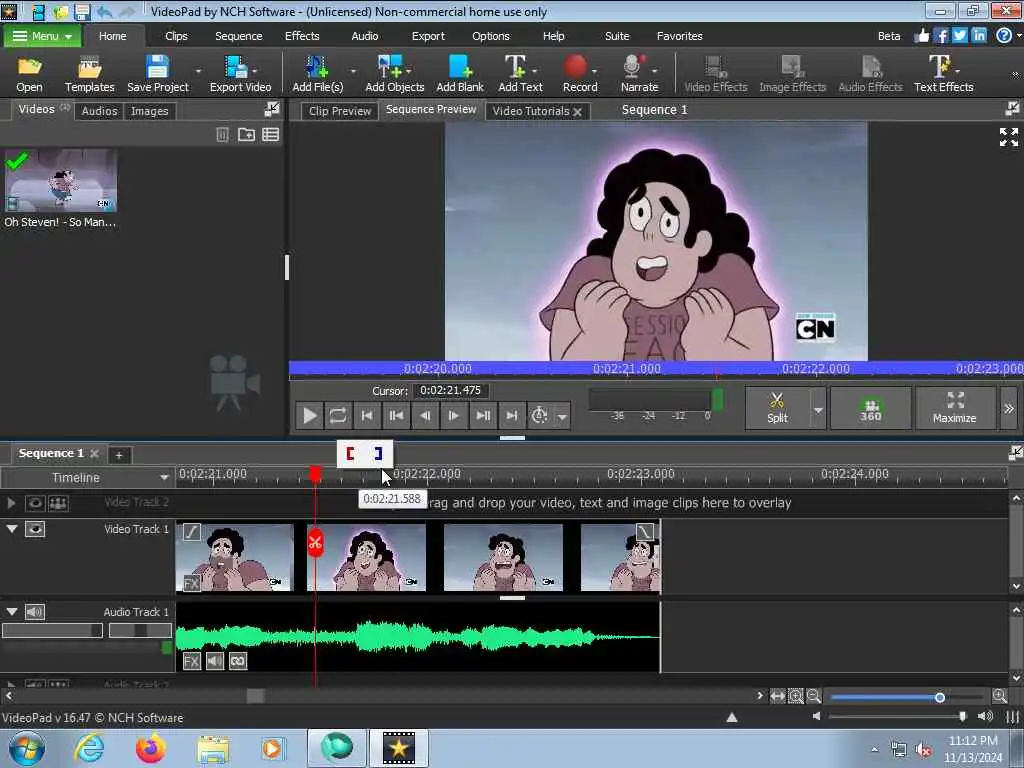
Task: Open the Save Project dropdown arrow
Action: coord(199,71)
